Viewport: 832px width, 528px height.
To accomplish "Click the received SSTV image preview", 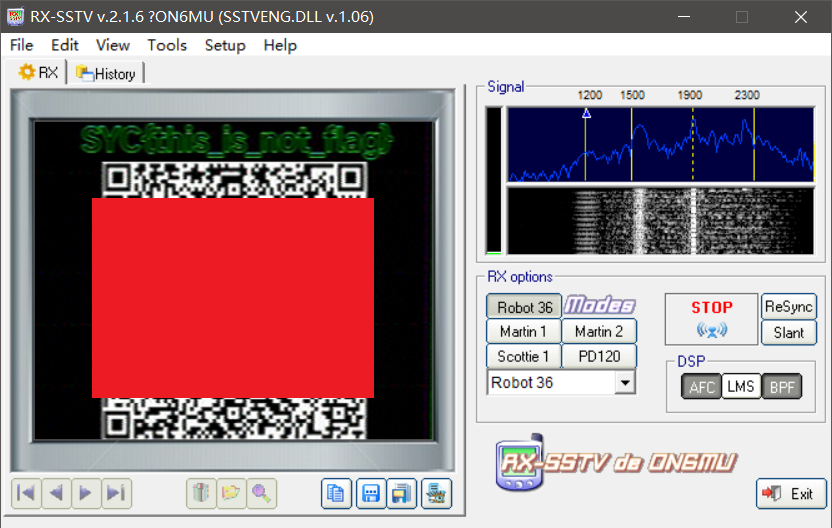I will (233, 280).
